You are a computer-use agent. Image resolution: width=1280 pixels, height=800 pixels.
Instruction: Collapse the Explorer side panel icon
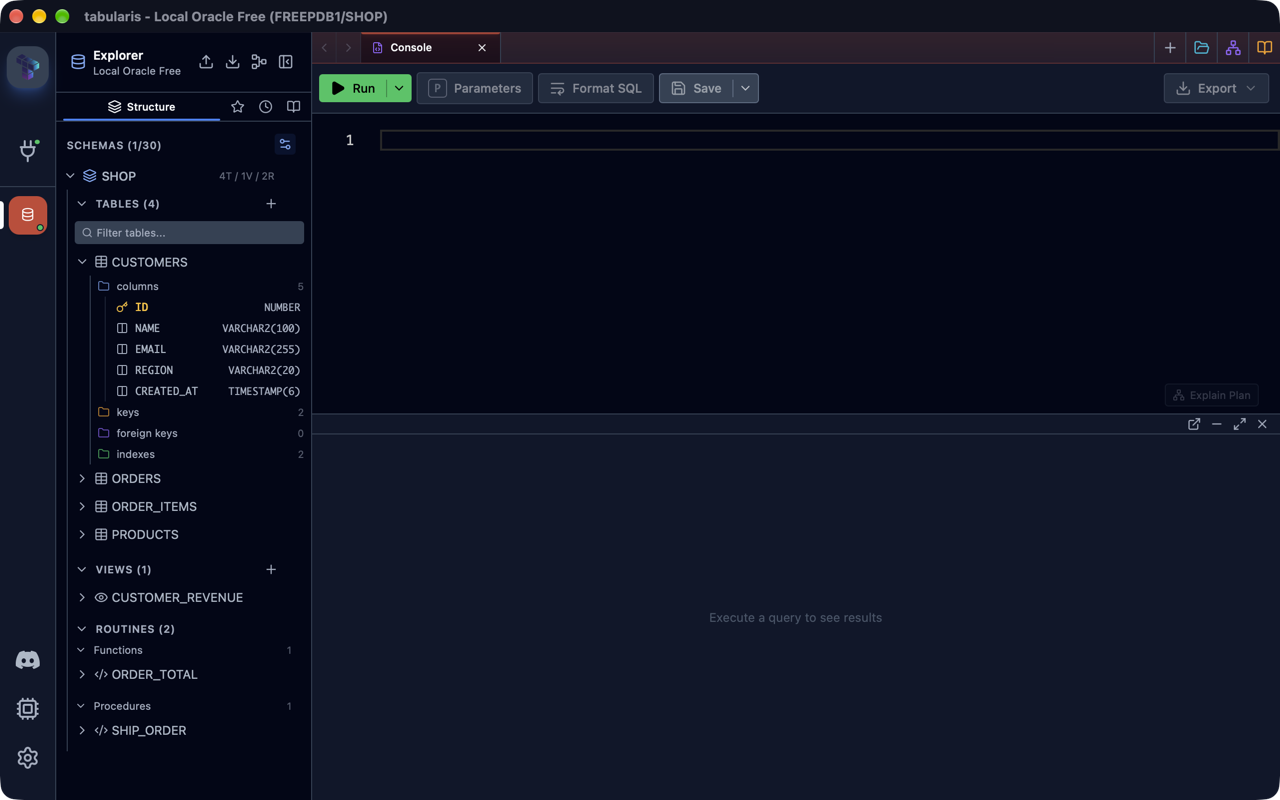point(286,62)
